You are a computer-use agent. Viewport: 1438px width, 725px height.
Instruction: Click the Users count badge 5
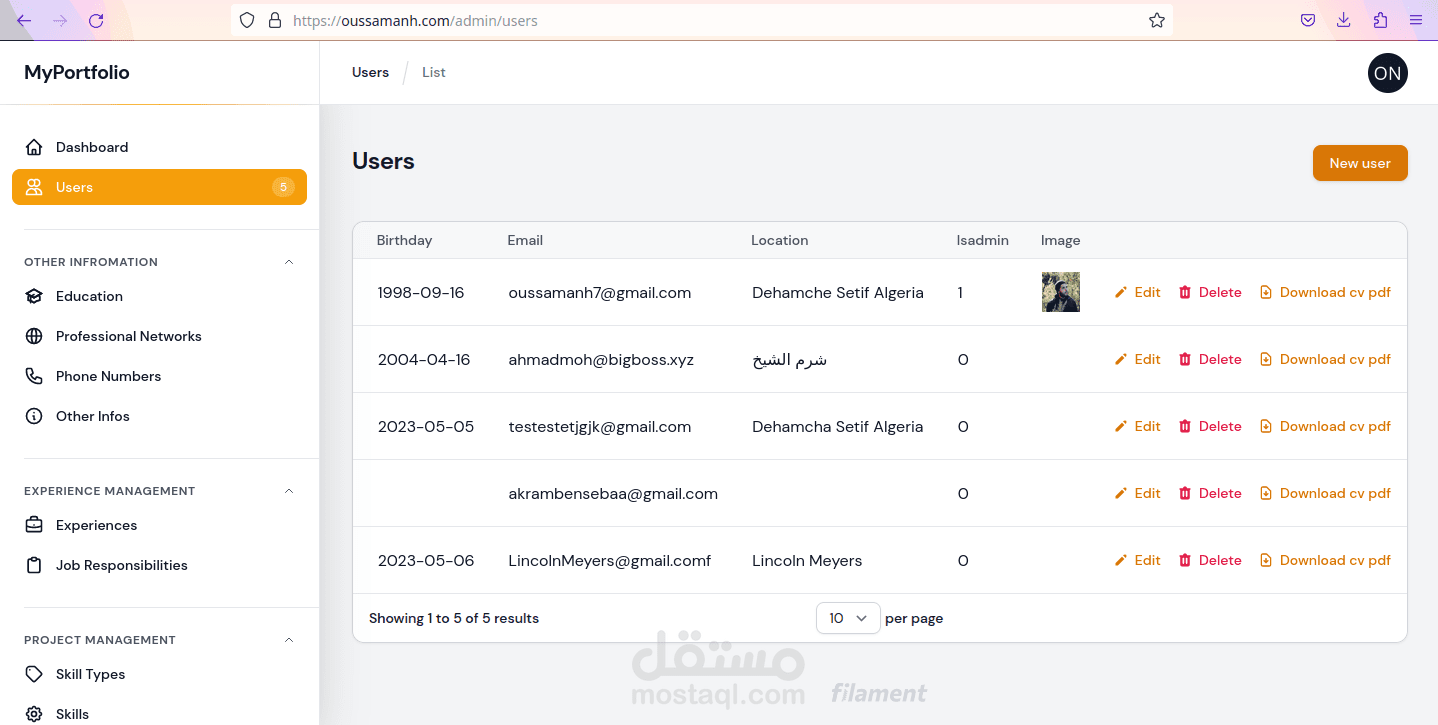283,187
